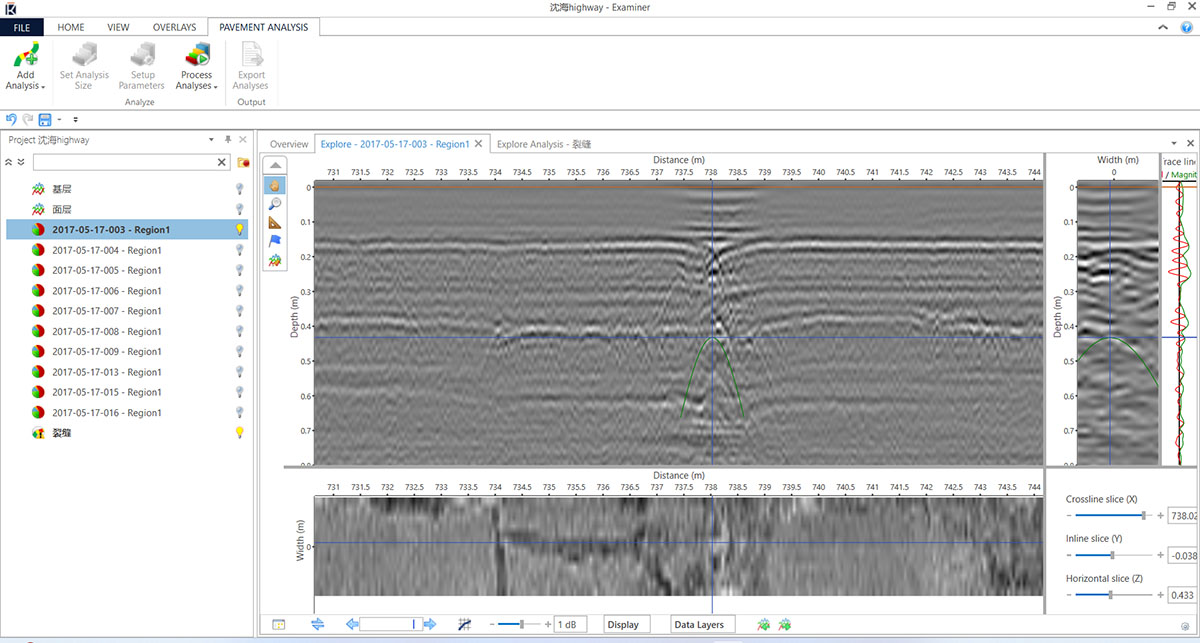Toggle visibility bulb for 裂缝 item
This screenshot has width=1200, height=643.
(240, 433)
